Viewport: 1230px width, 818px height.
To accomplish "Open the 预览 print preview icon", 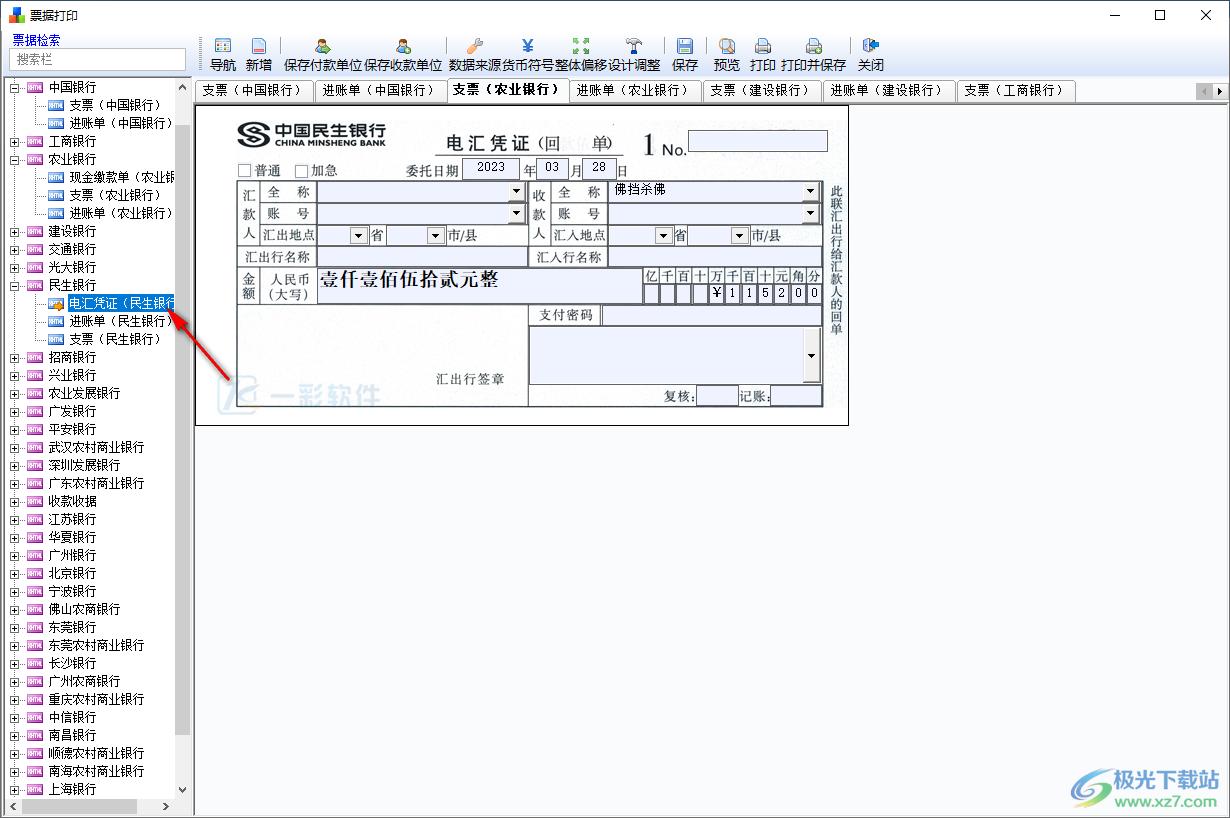I will tap(727, 46).
